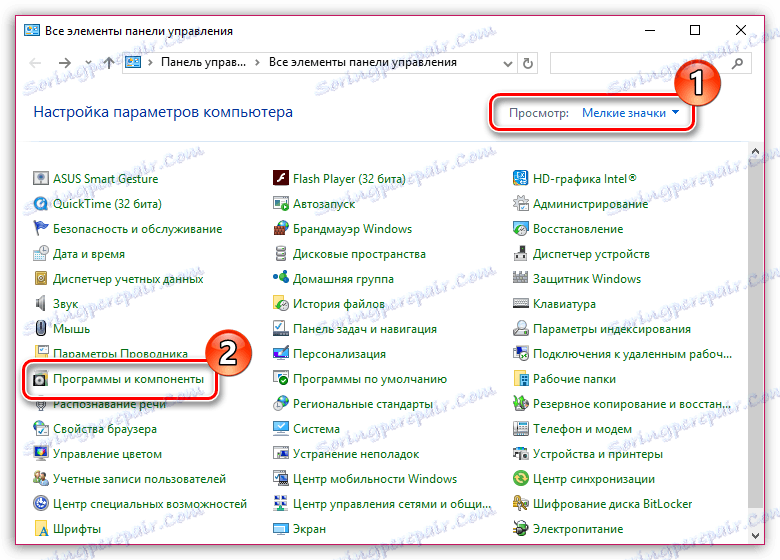The image size is (780, 560).
Task: Expand chevron before Панель управ... breadcrumb
Action: point(150,63)
